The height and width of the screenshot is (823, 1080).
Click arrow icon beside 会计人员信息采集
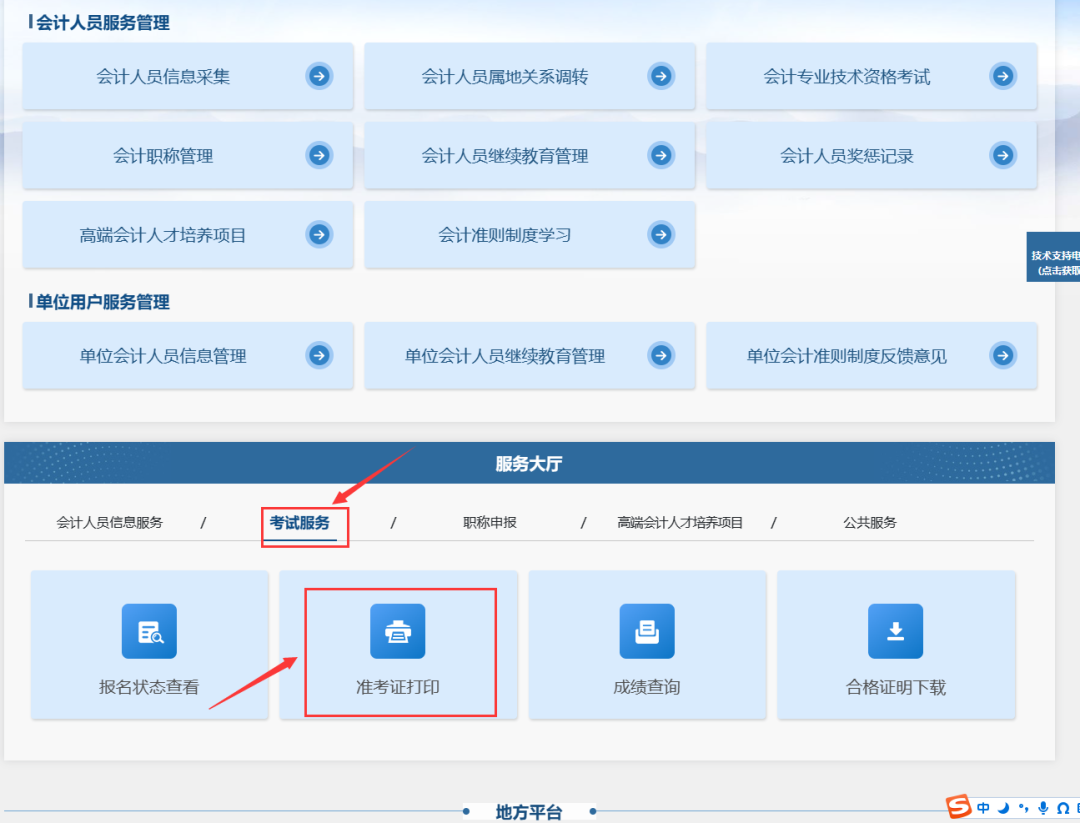319,76
